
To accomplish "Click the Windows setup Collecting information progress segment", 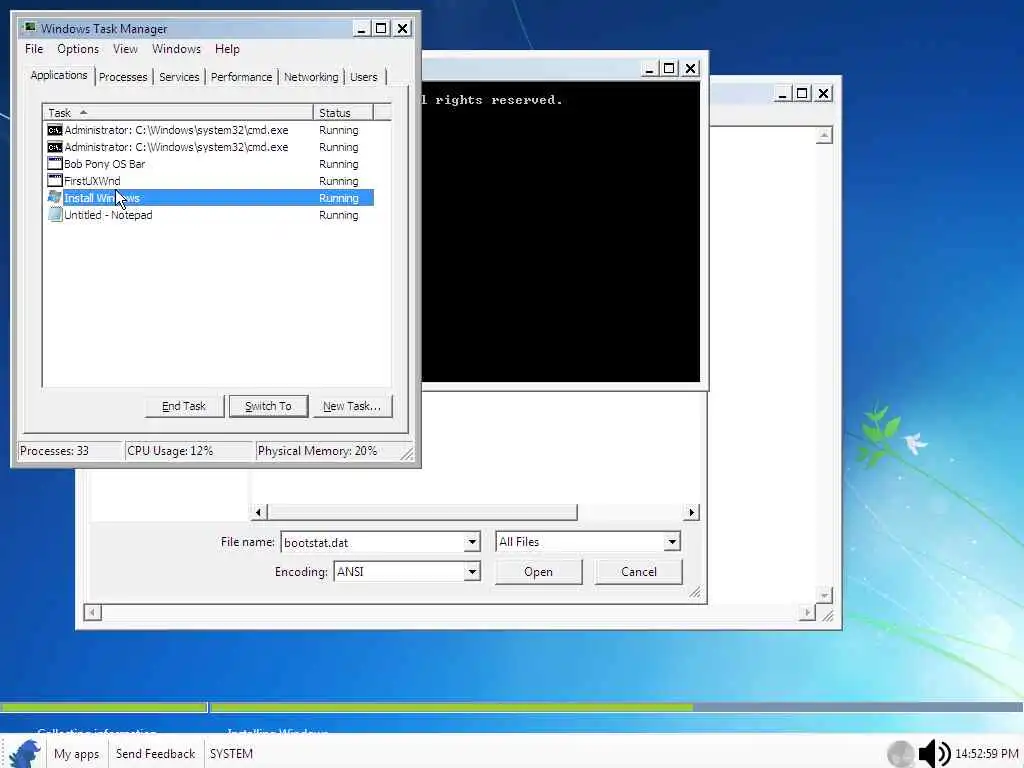I will coord(104,707).
